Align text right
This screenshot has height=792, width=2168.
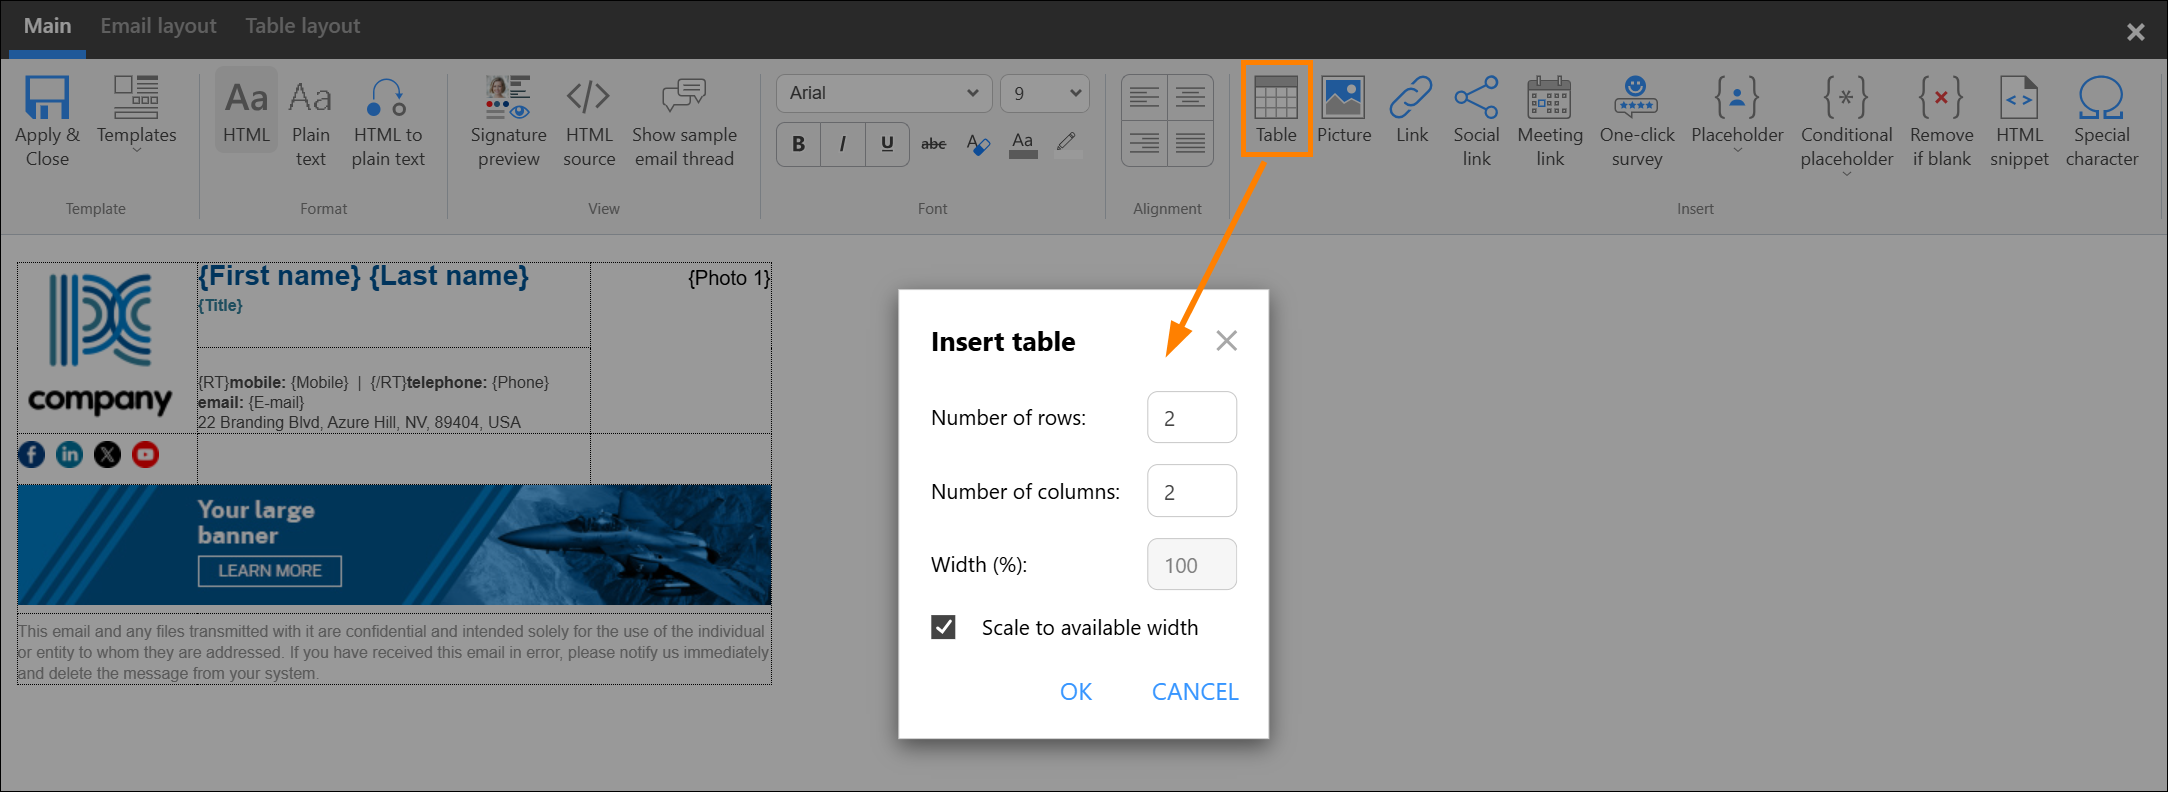click(x=1144, y=144)
